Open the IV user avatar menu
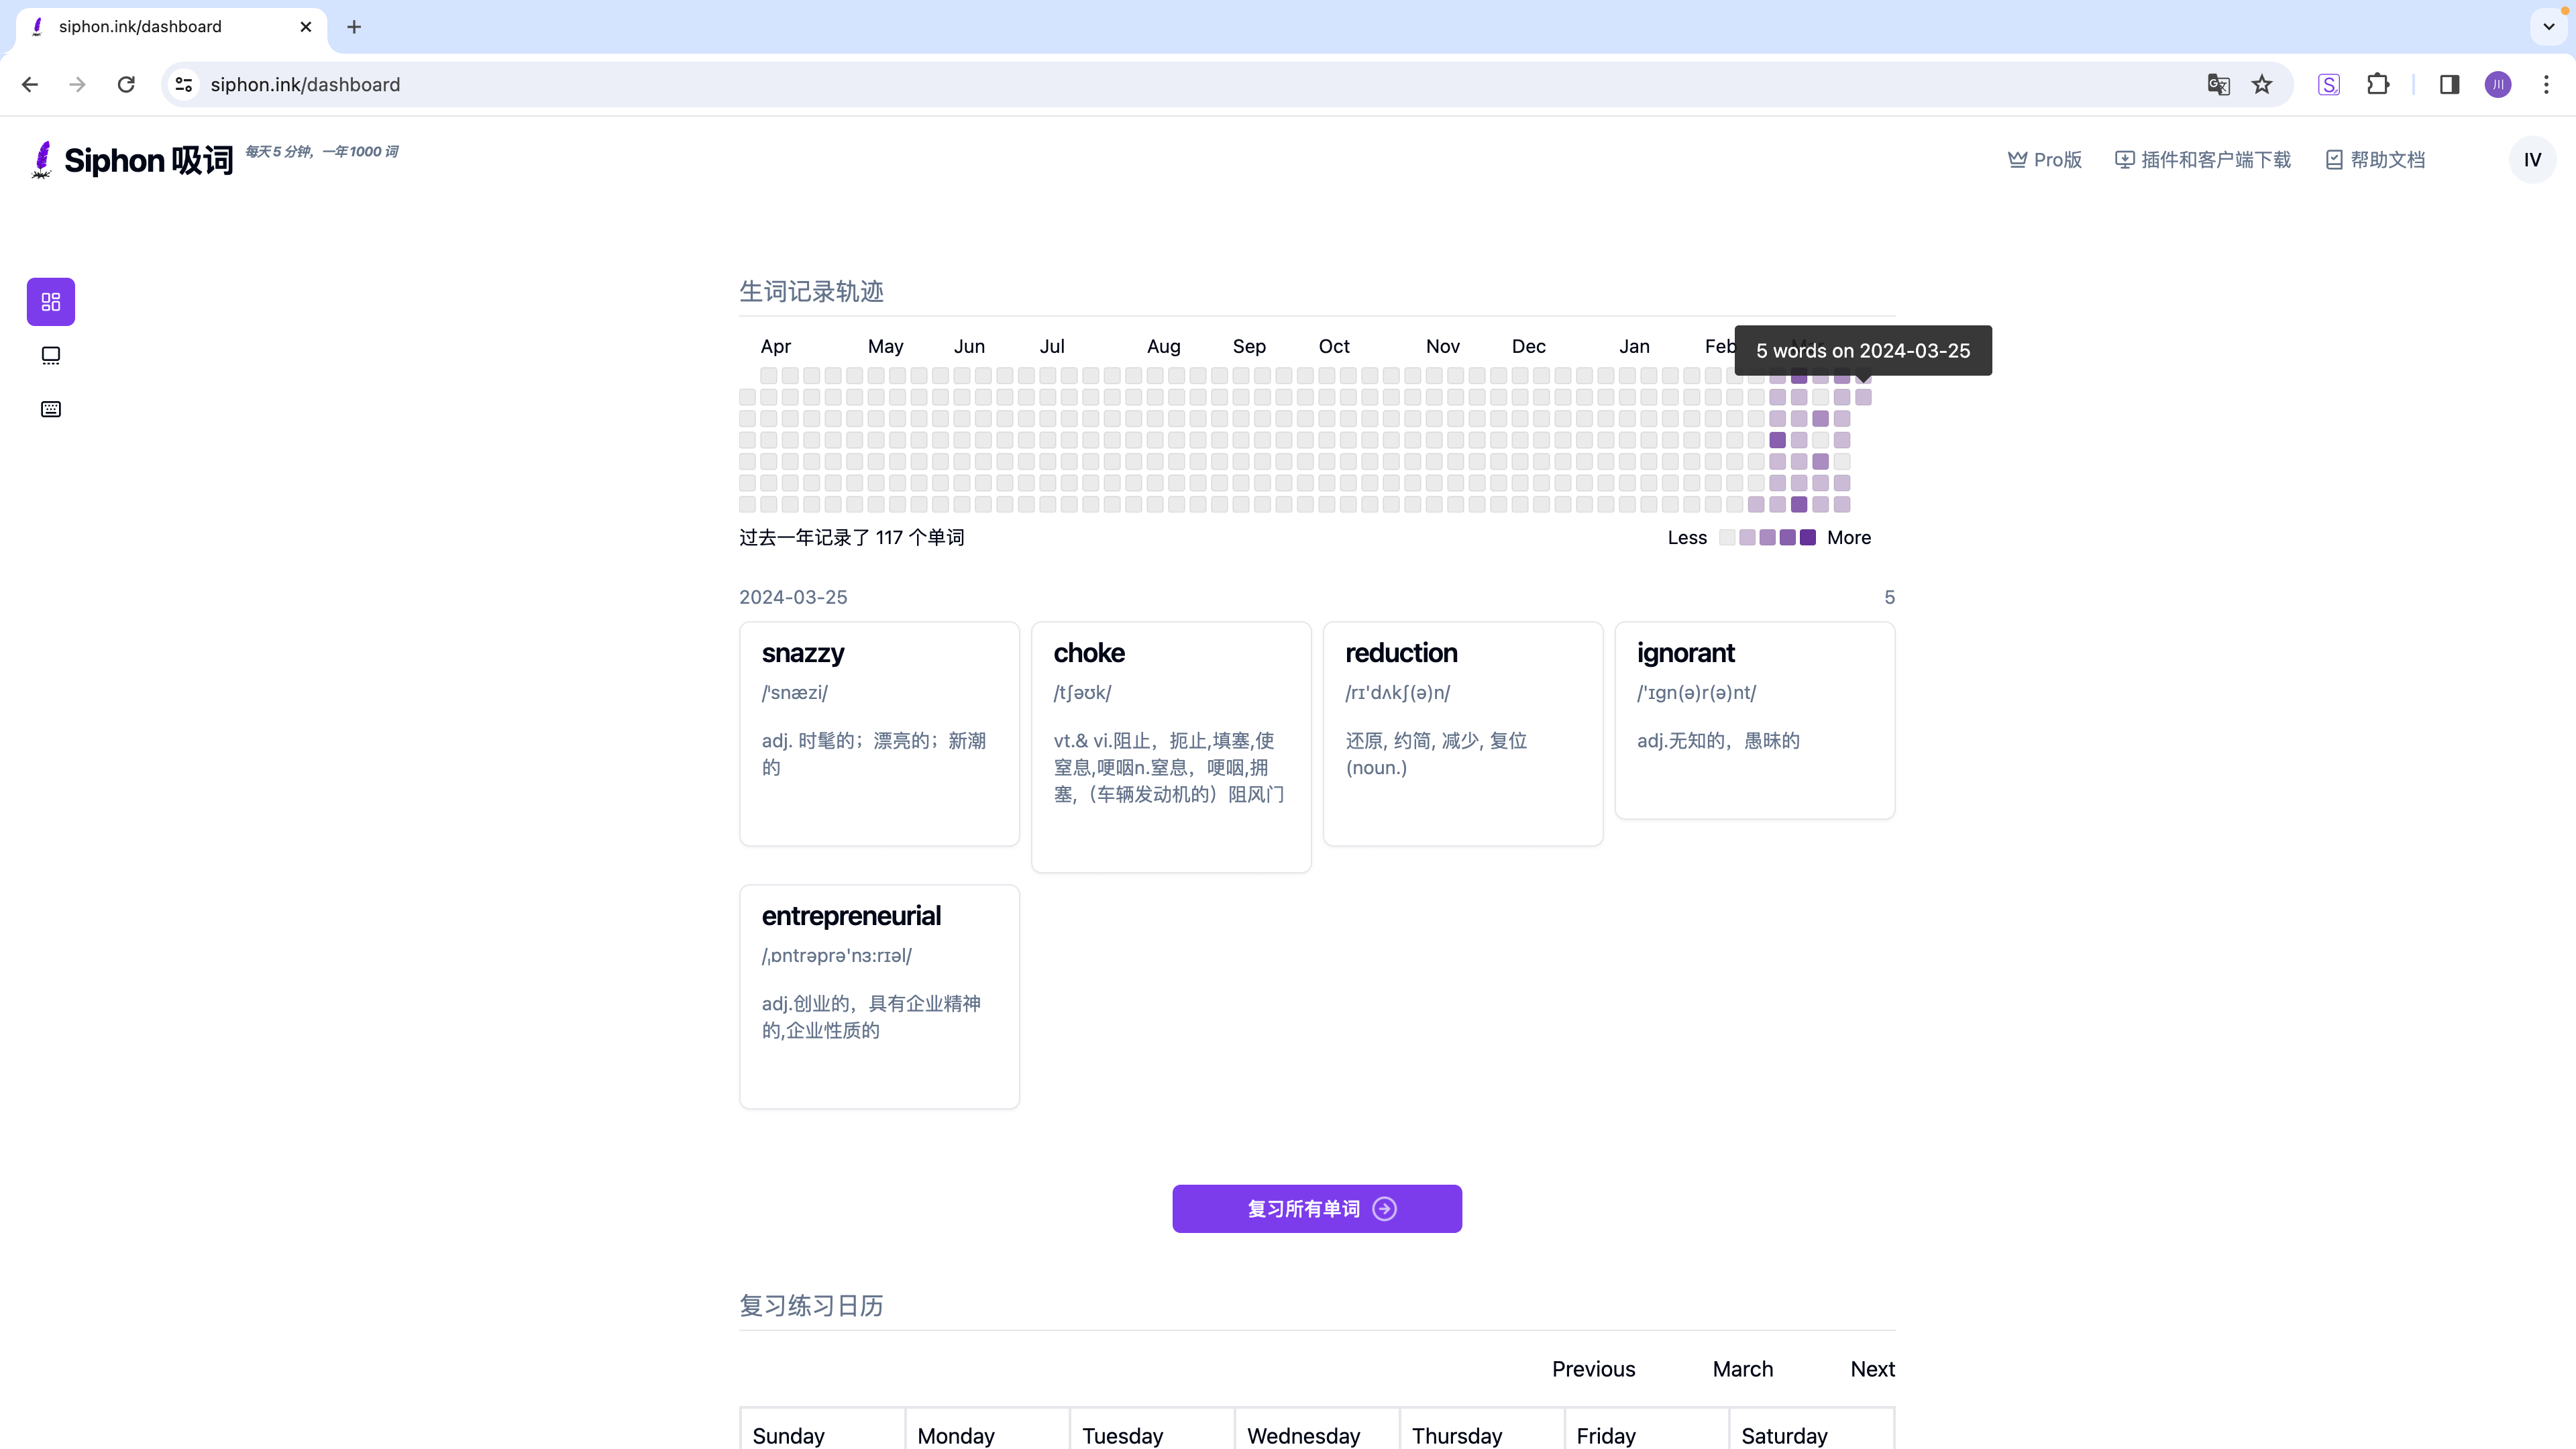Screen dimensions: 2576x1449 (x=2531, y=160)
